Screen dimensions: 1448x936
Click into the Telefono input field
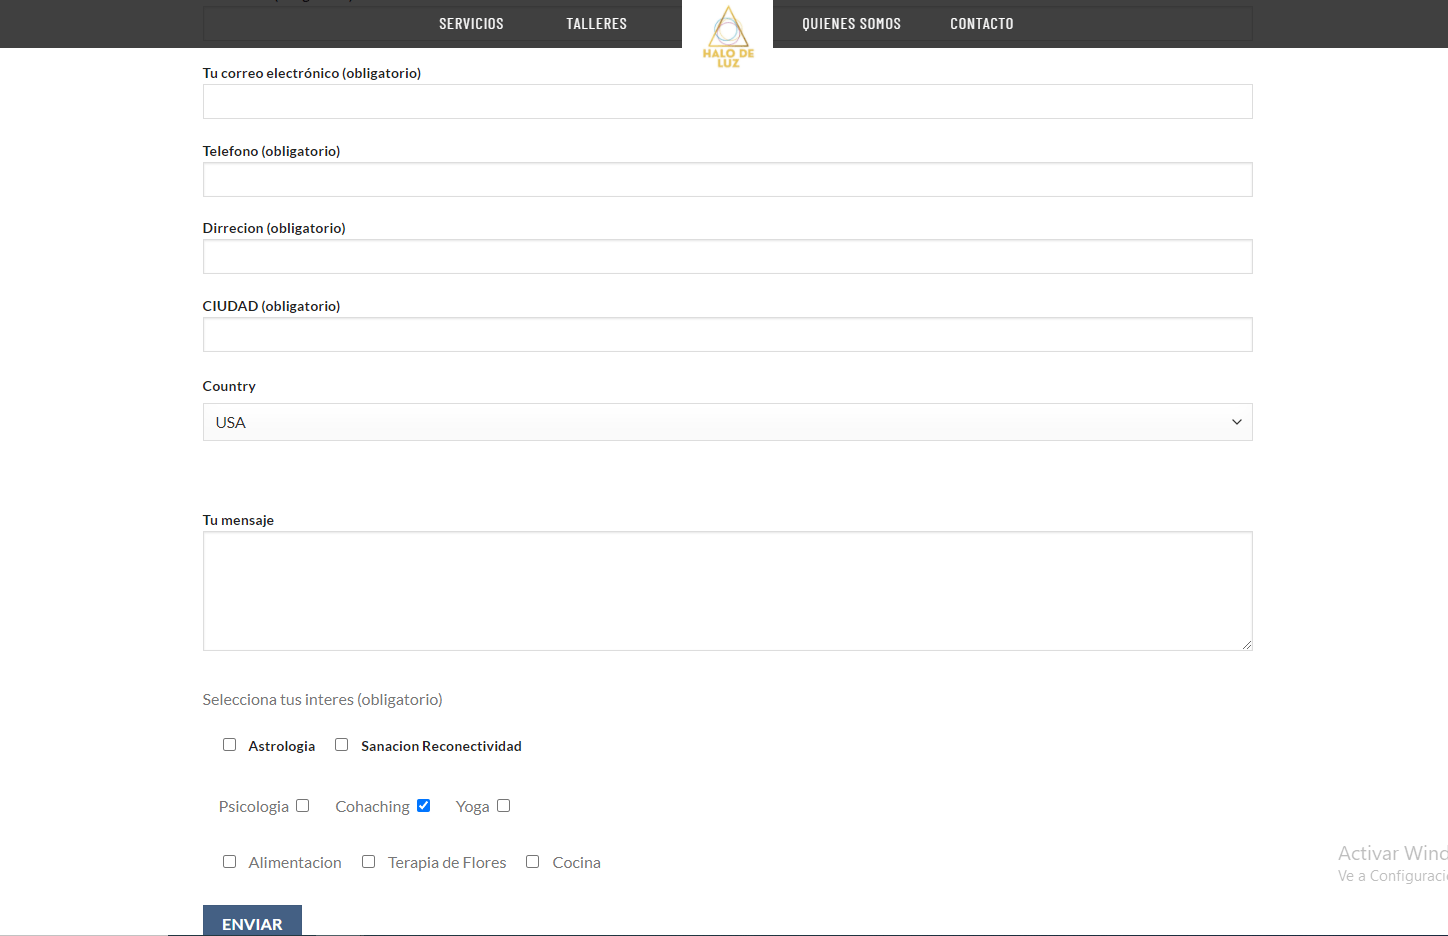[x=727, y=180]
